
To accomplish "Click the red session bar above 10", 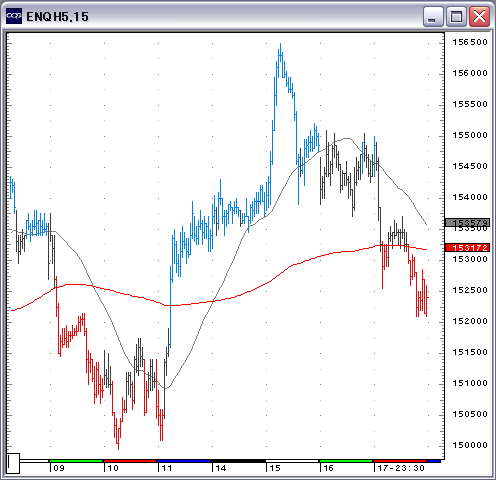I will point(130,461).
